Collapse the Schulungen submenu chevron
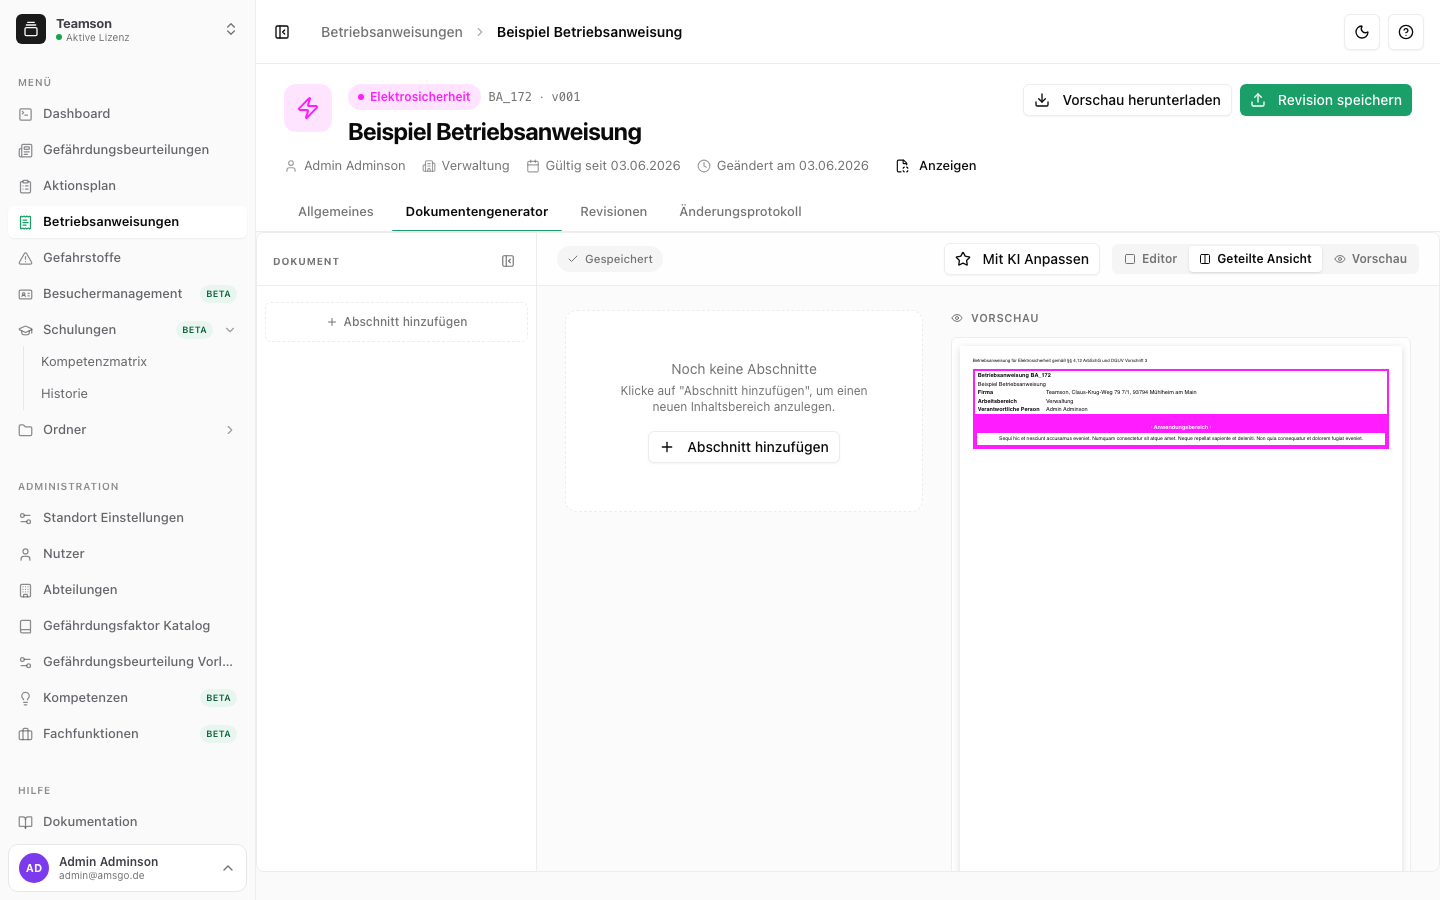1440x900 pixels. [x=230, y=330]
